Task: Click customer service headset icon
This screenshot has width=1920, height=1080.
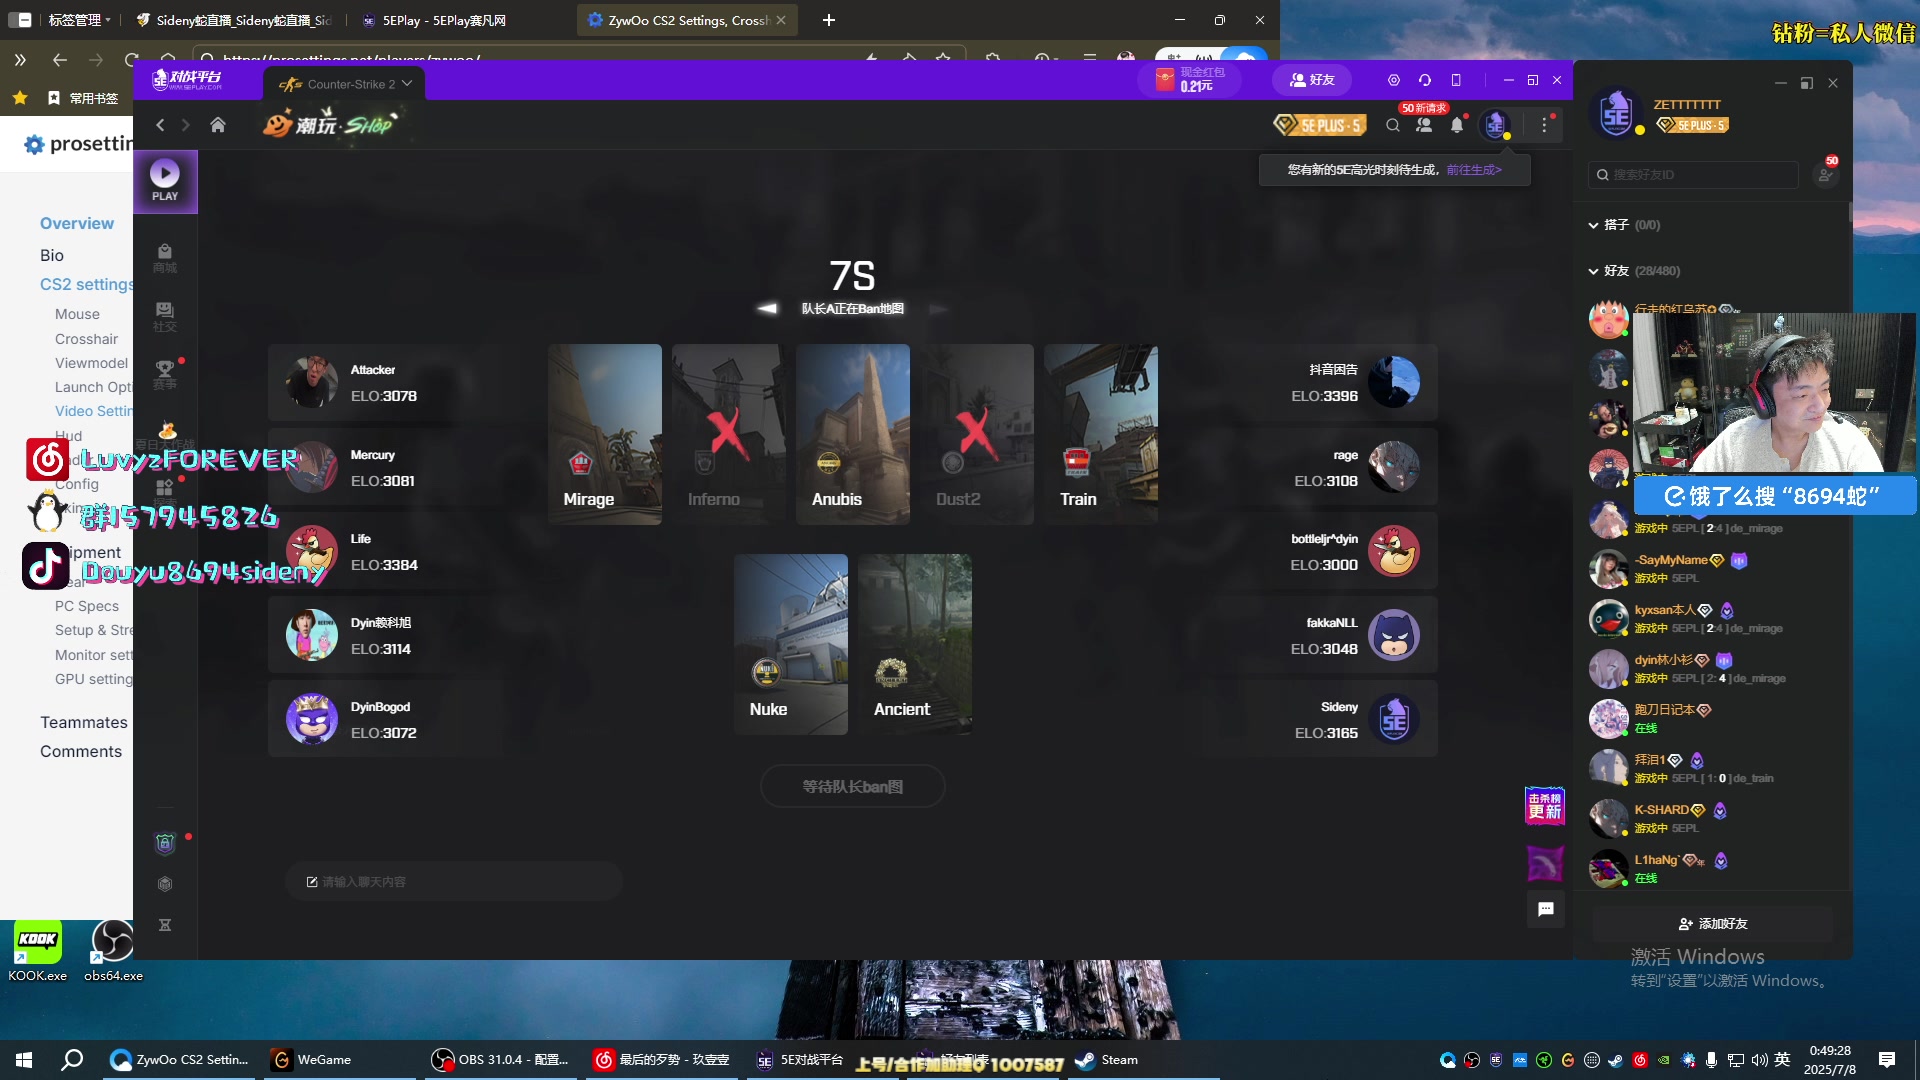Action: (x=1425, y=80)
